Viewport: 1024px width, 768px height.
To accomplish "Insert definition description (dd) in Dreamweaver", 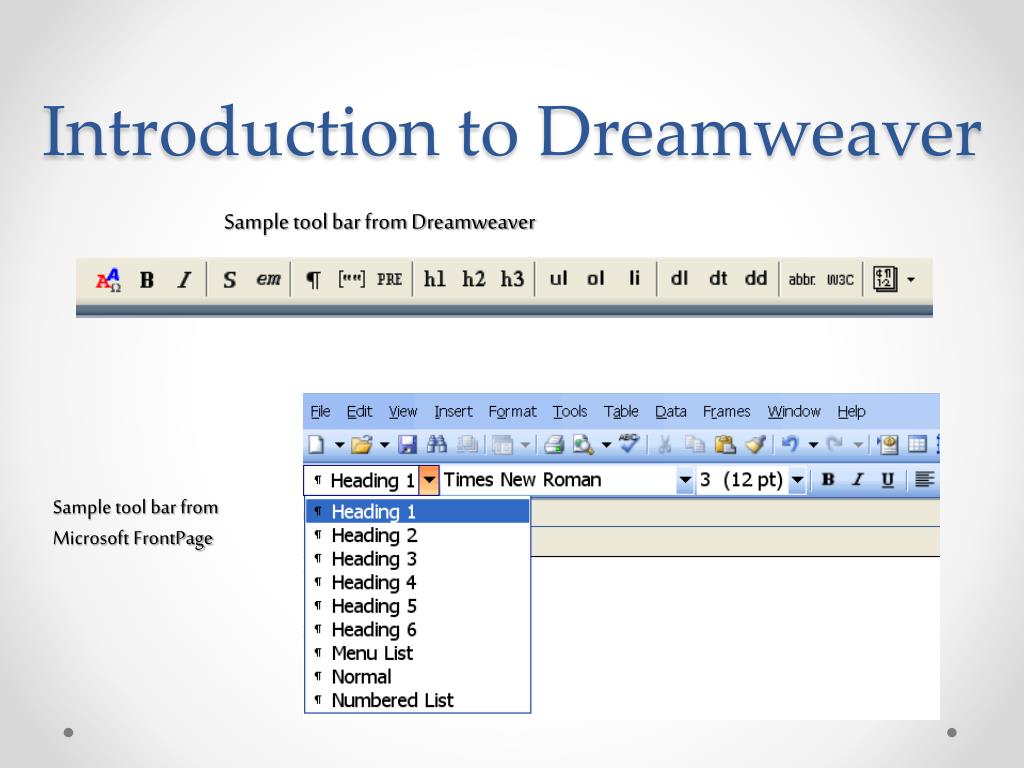I will (756, 279).
